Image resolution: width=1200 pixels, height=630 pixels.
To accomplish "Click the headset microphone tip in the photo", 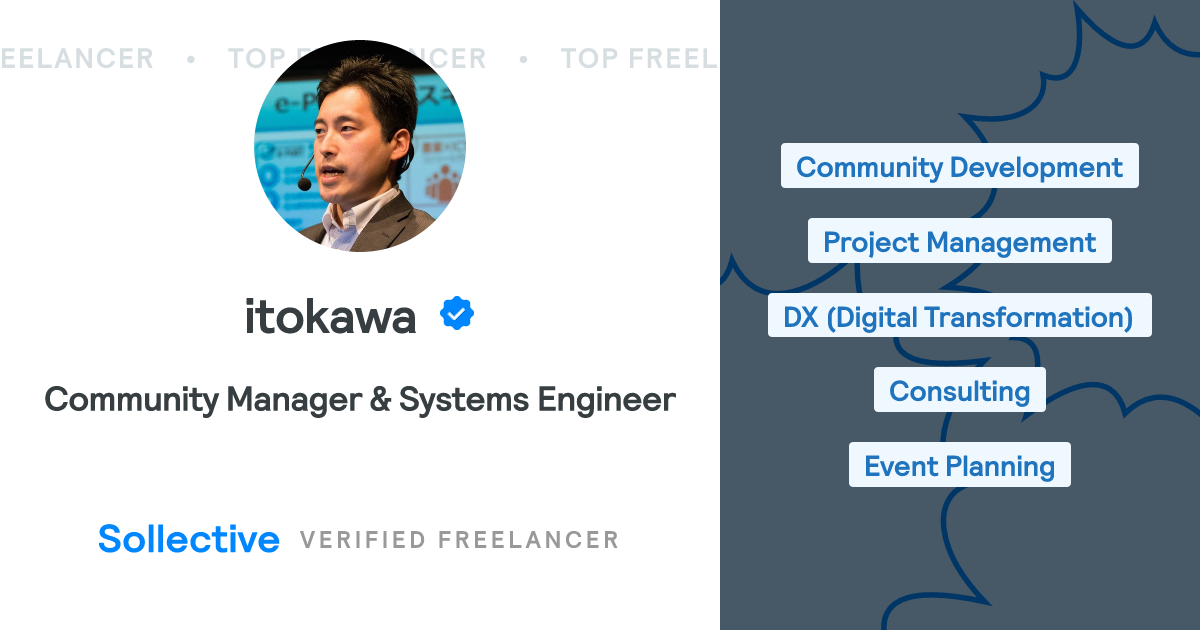I will [304, 184].
